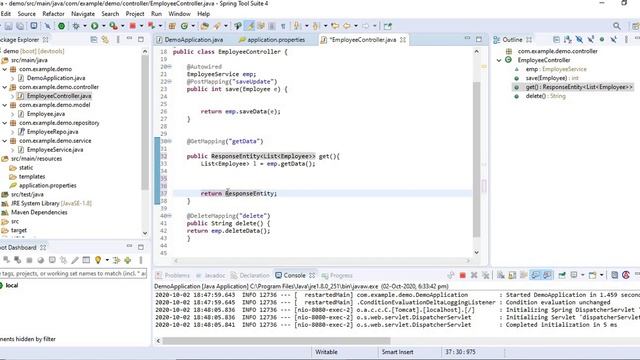
Task: Click the green Run button in toolbar
Action: pos(95,26)
